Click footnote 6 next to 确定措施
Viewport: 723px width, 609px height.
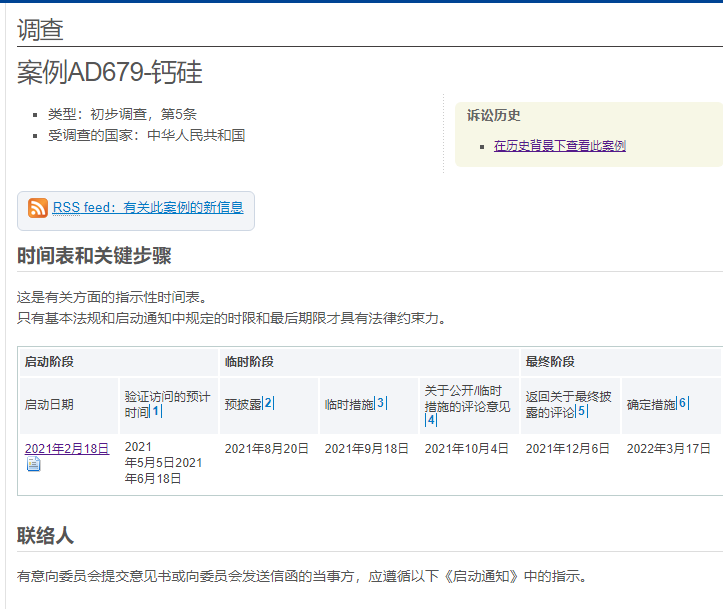(x=683, y=404)
